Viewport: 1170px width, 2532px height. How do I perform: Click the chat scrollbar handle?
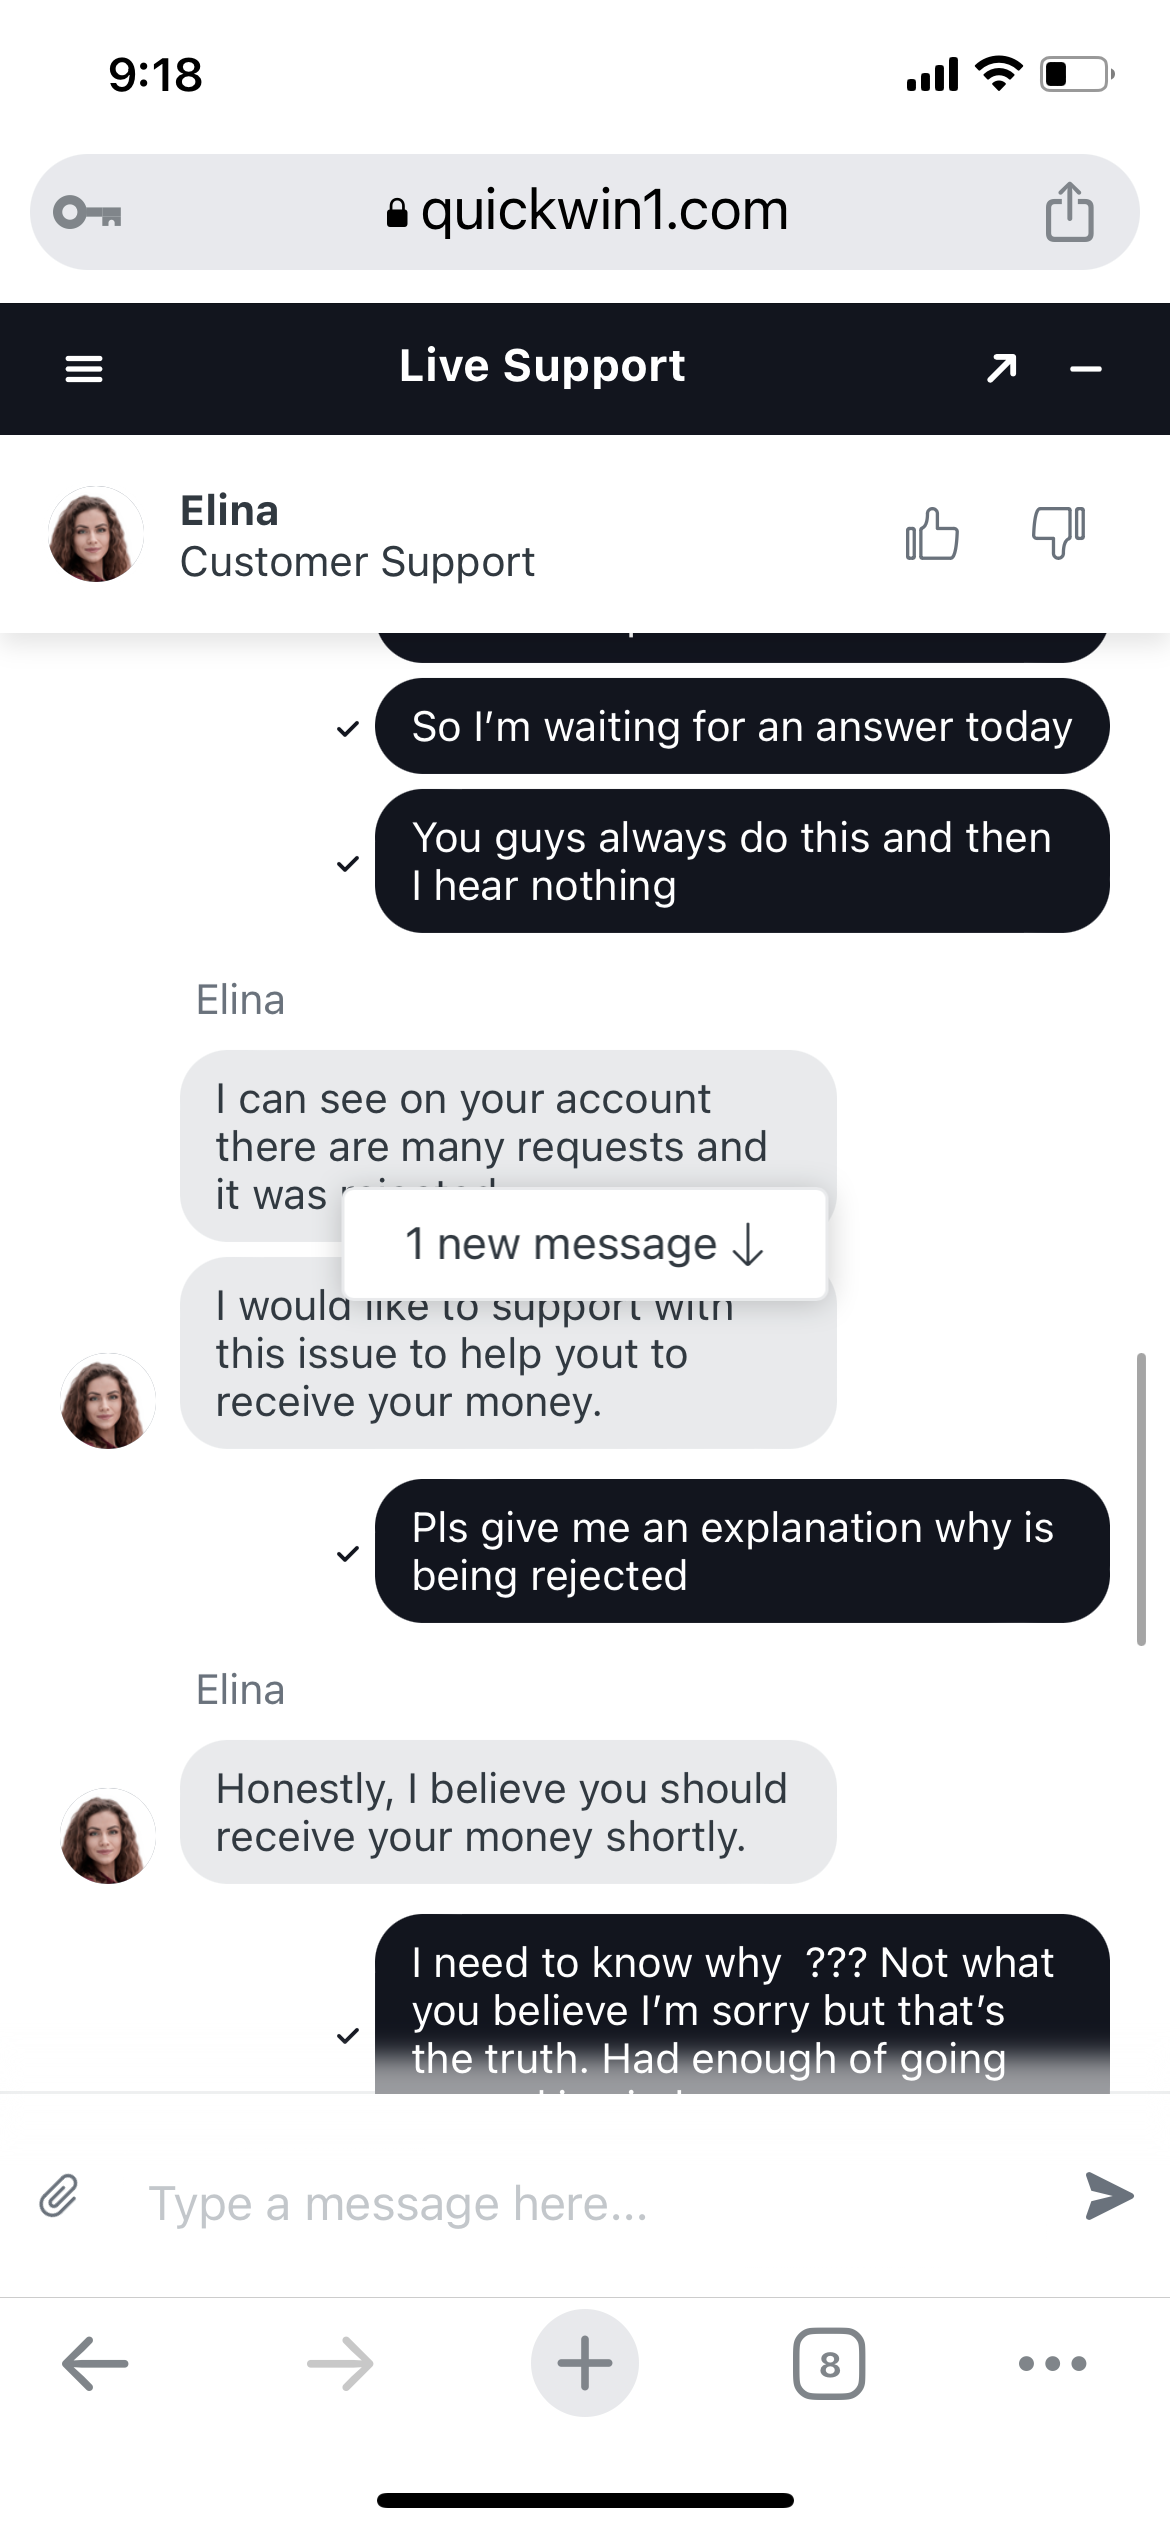(1141, 1498)
